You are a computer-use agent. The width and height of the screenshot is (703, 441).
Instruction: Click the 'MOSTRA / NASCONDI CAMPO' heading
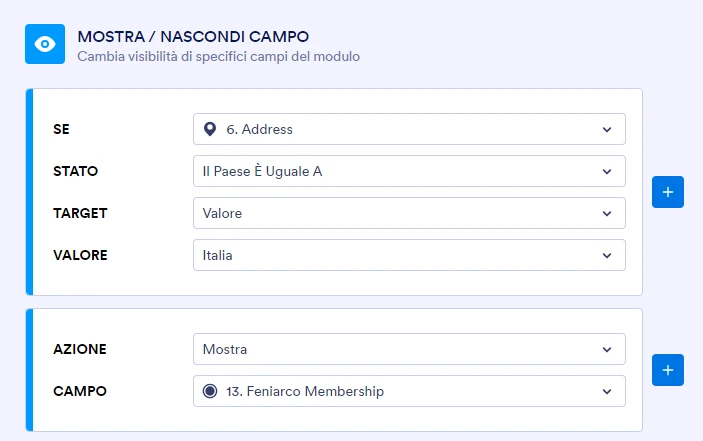tap(193, 37)
